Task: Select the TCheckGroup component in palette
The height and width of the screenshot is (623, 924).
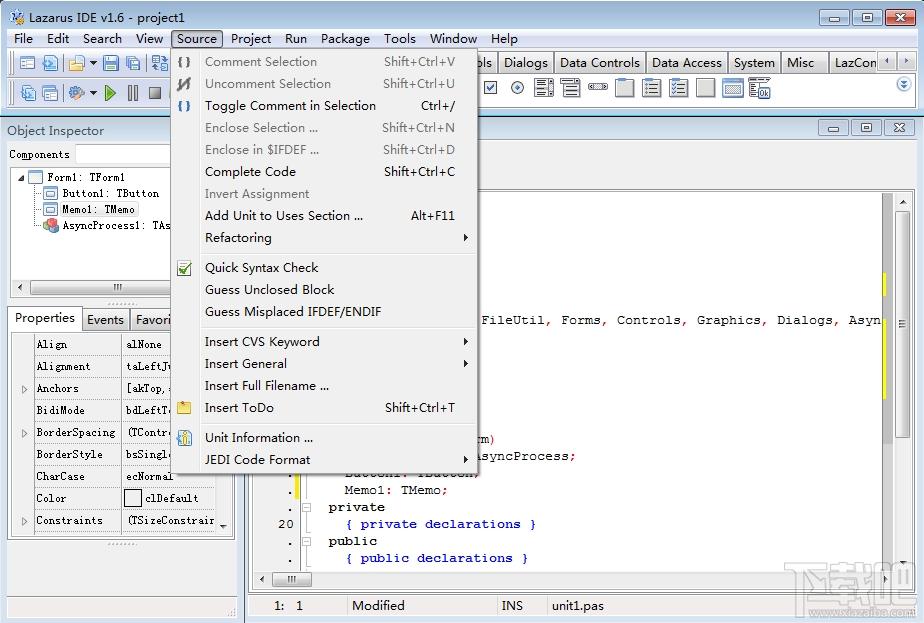Action: click(x=678, y=88)
